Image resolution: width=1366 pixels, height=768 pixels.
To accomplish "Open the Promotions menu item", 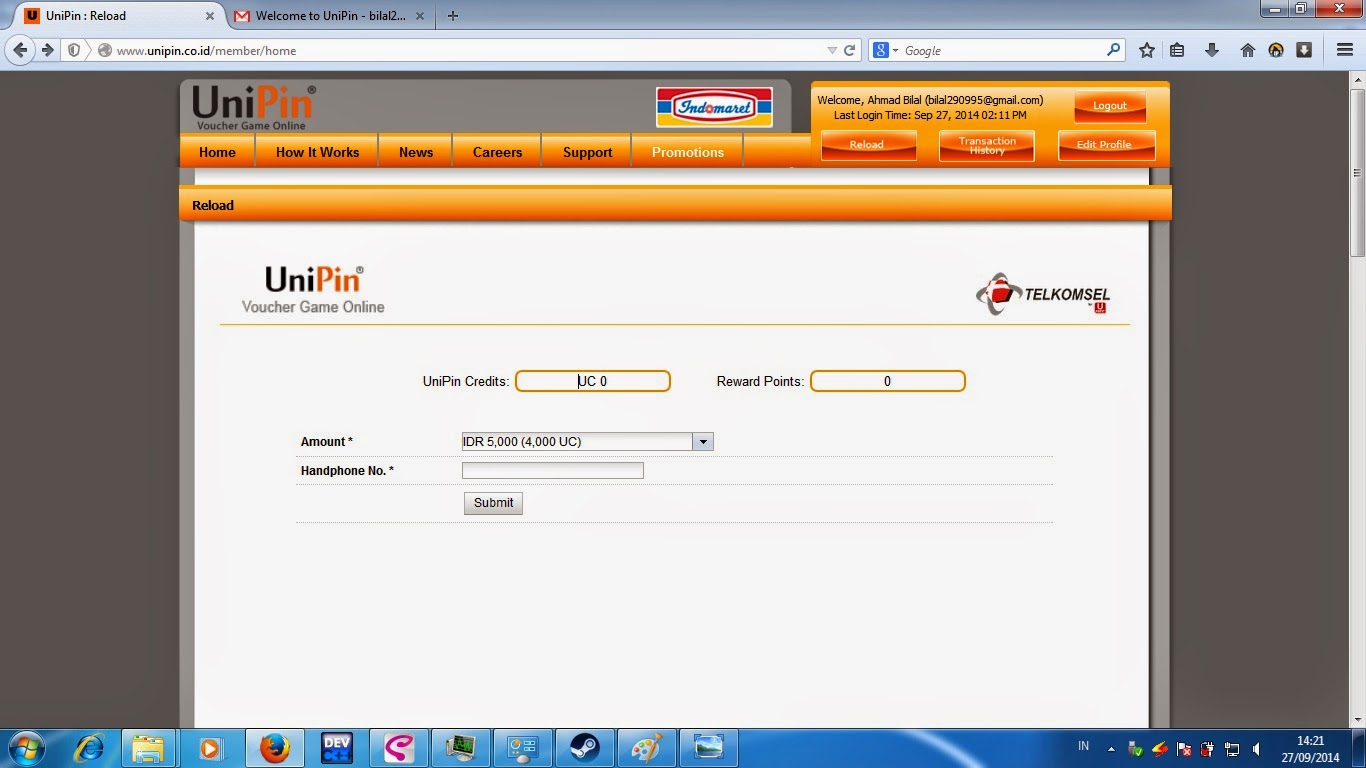I will click(x=688, y=152).
